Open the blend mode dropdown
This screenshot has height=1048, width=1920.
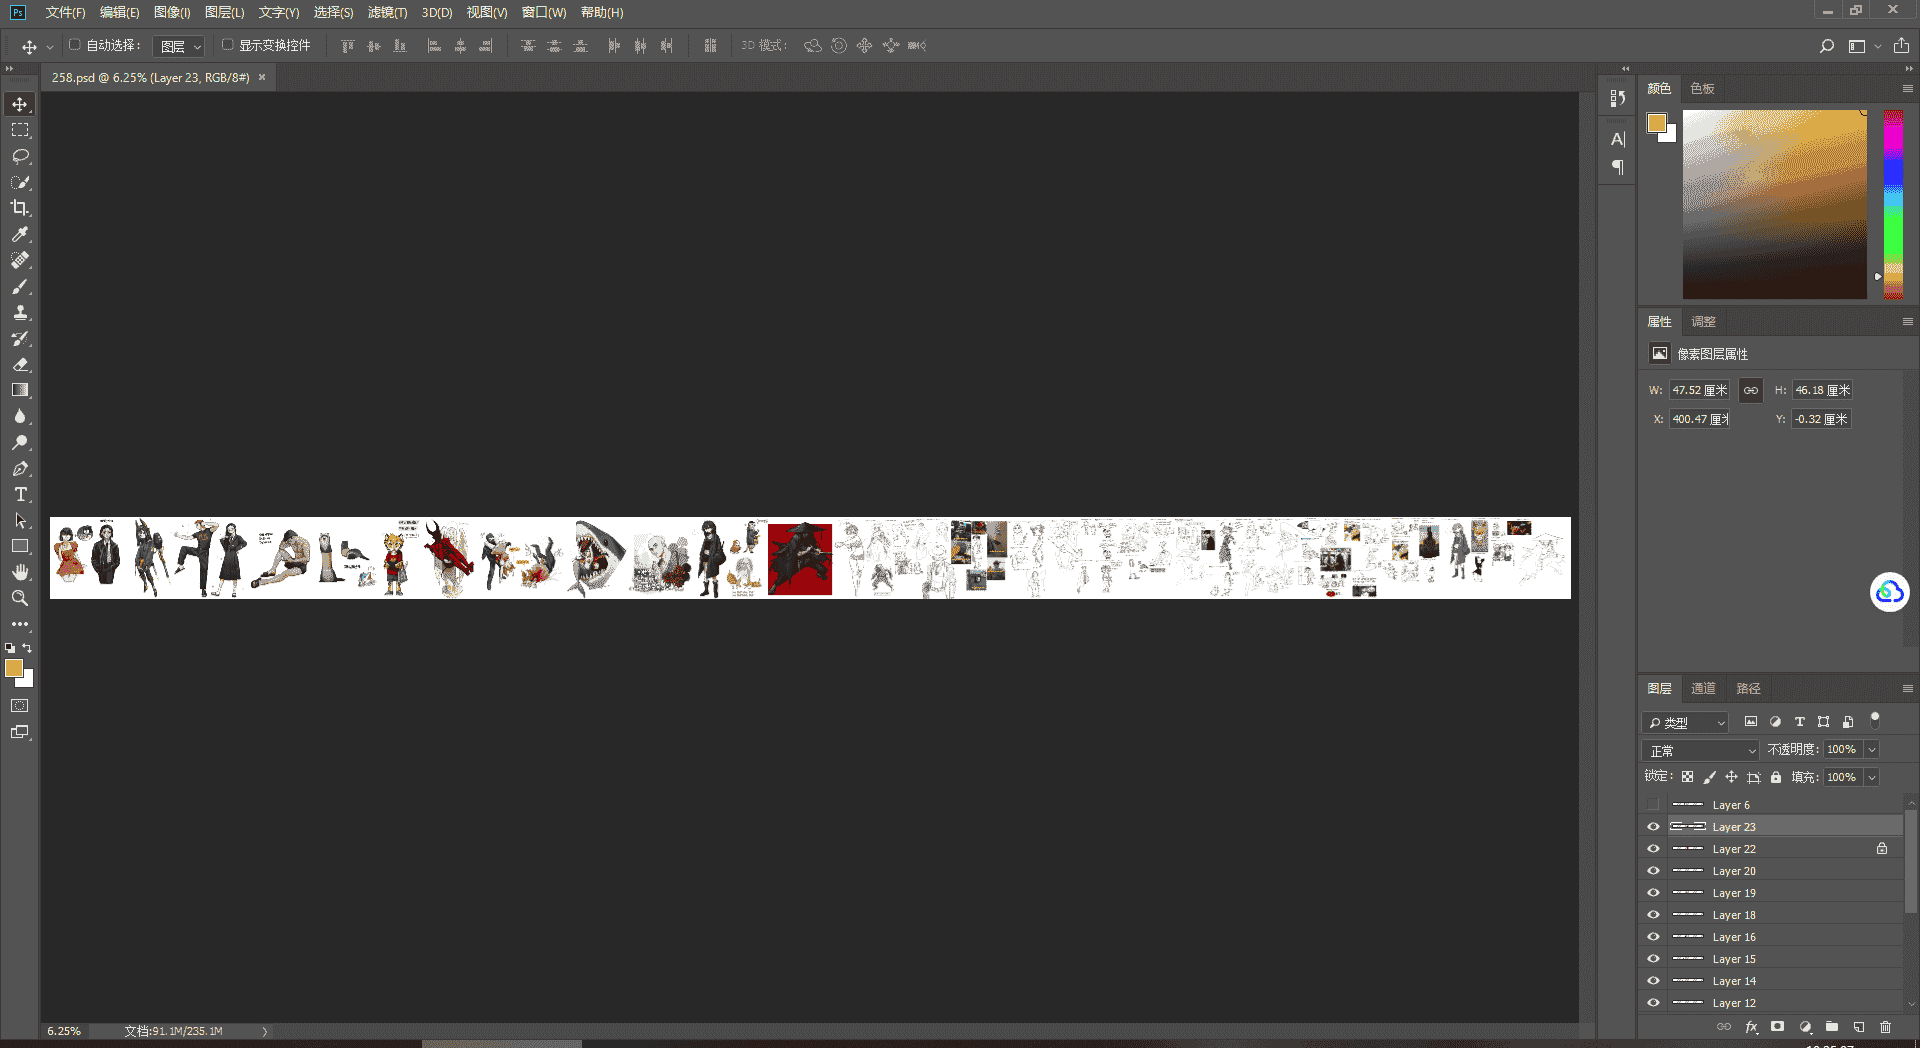(1700, 750)
